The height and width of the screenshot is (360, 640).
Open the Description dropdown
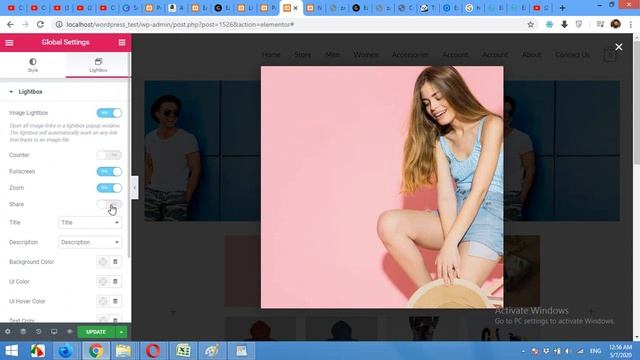[x=90, y=242]
